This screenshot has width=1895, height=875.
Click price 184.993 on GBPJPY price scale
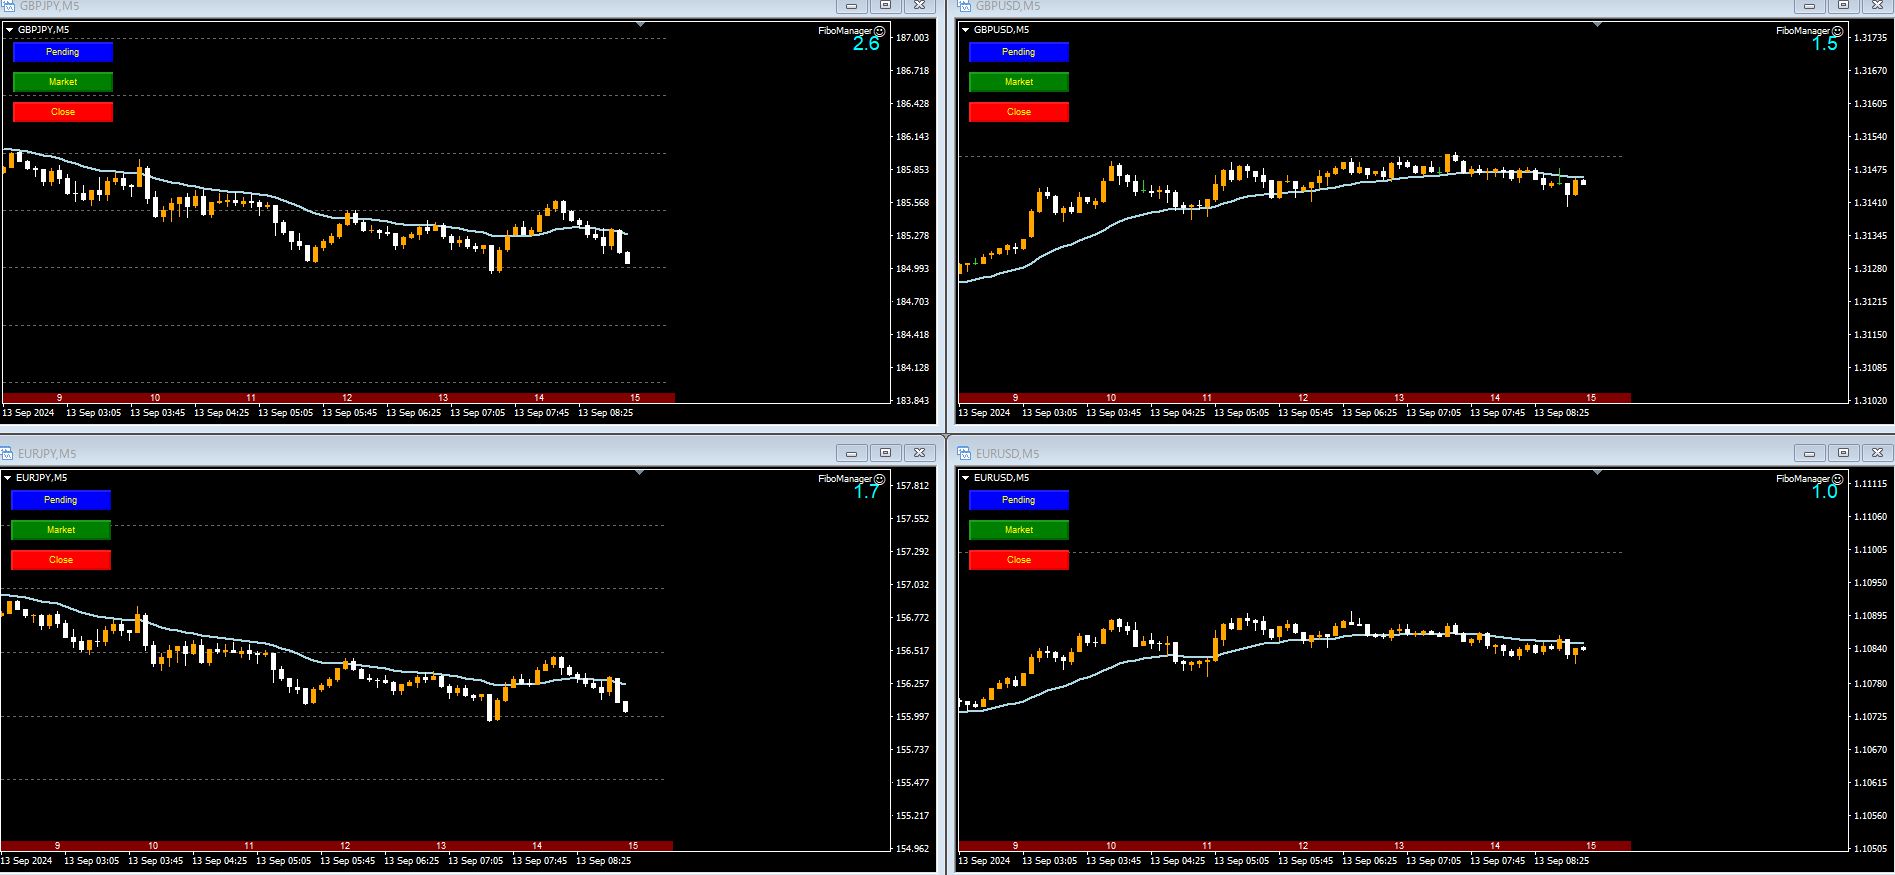click(913, 269)
